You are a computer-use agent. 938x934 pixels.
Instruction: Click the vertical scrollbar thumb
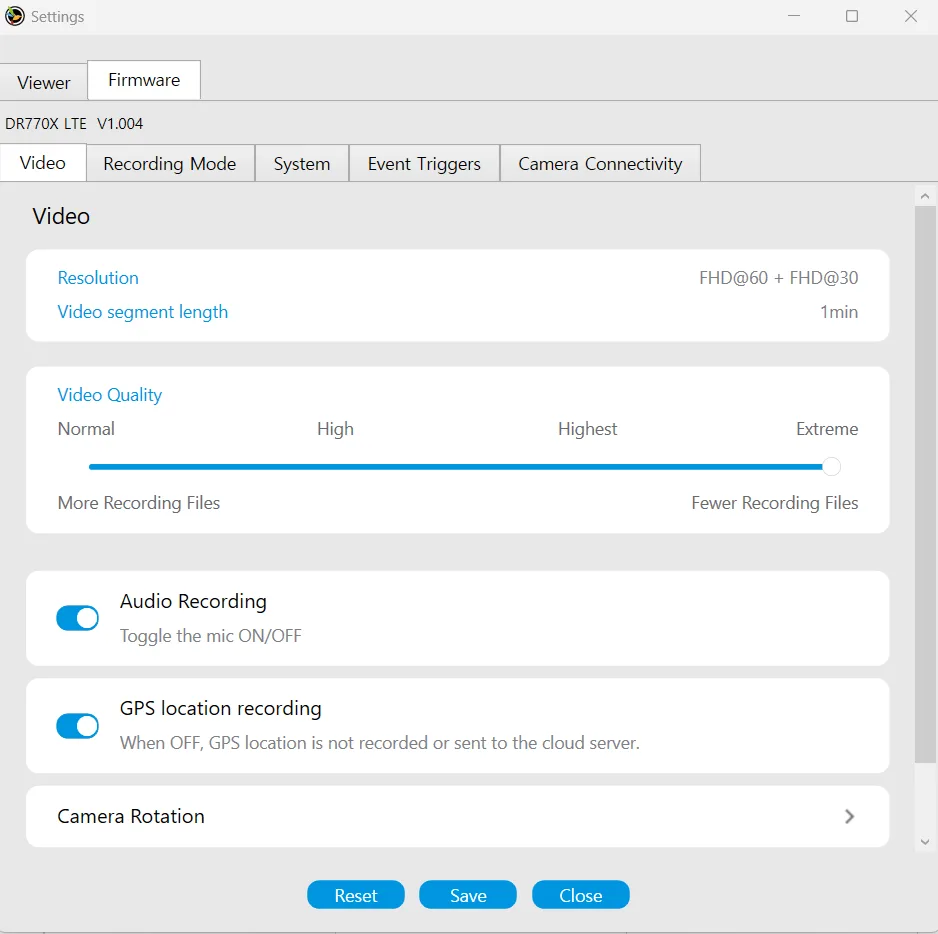[x=925, y=485]
